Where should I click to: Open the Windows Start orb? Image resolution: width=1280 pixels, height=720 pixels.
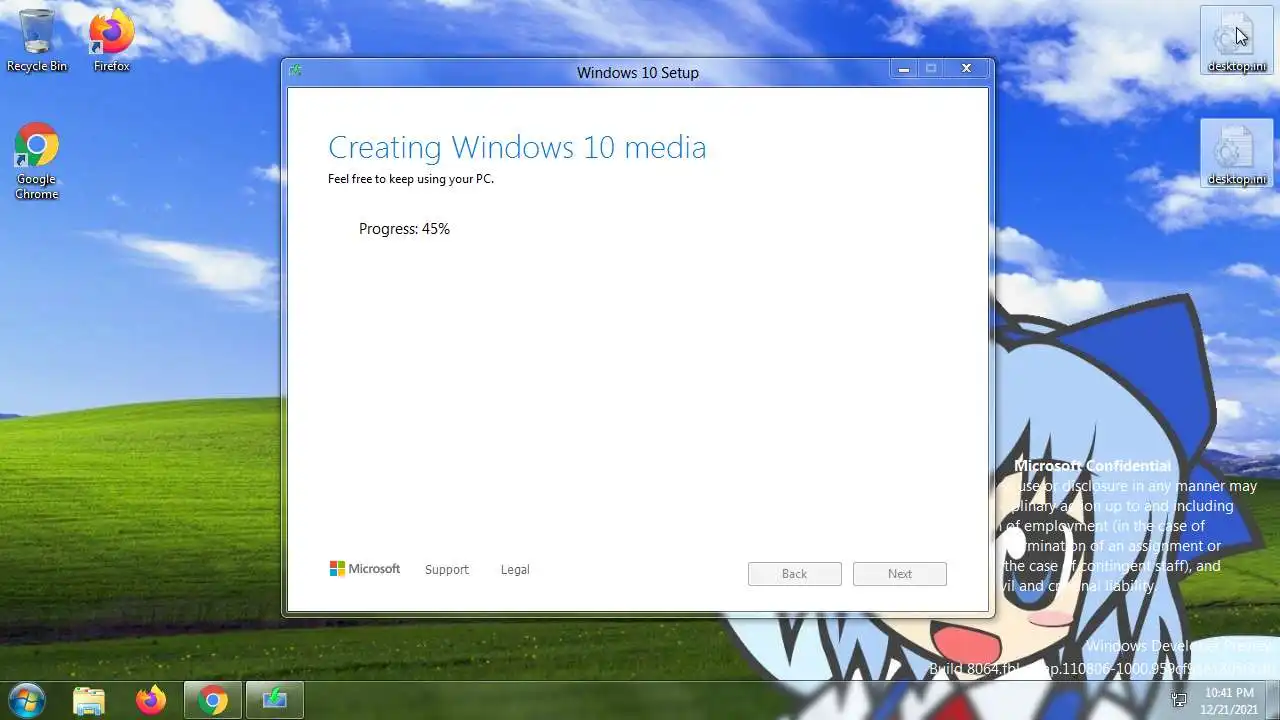(27, 699)
